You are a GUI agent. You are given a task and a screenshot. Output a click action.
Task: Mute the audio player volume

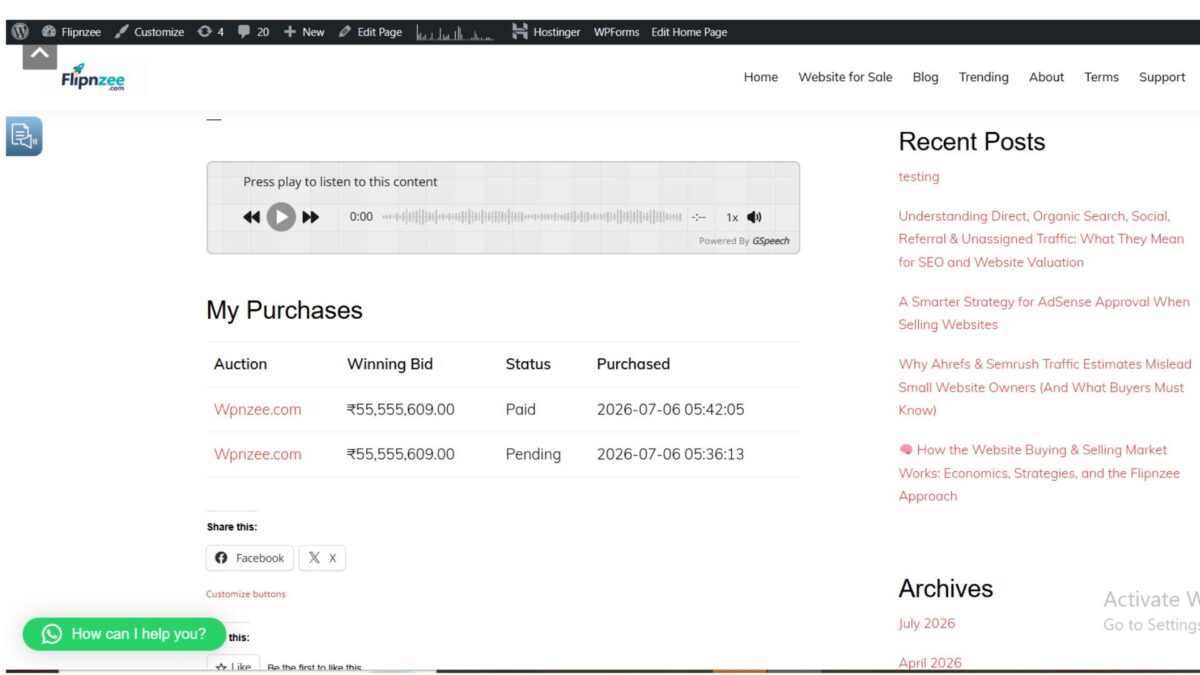click(x=754, y=217)
